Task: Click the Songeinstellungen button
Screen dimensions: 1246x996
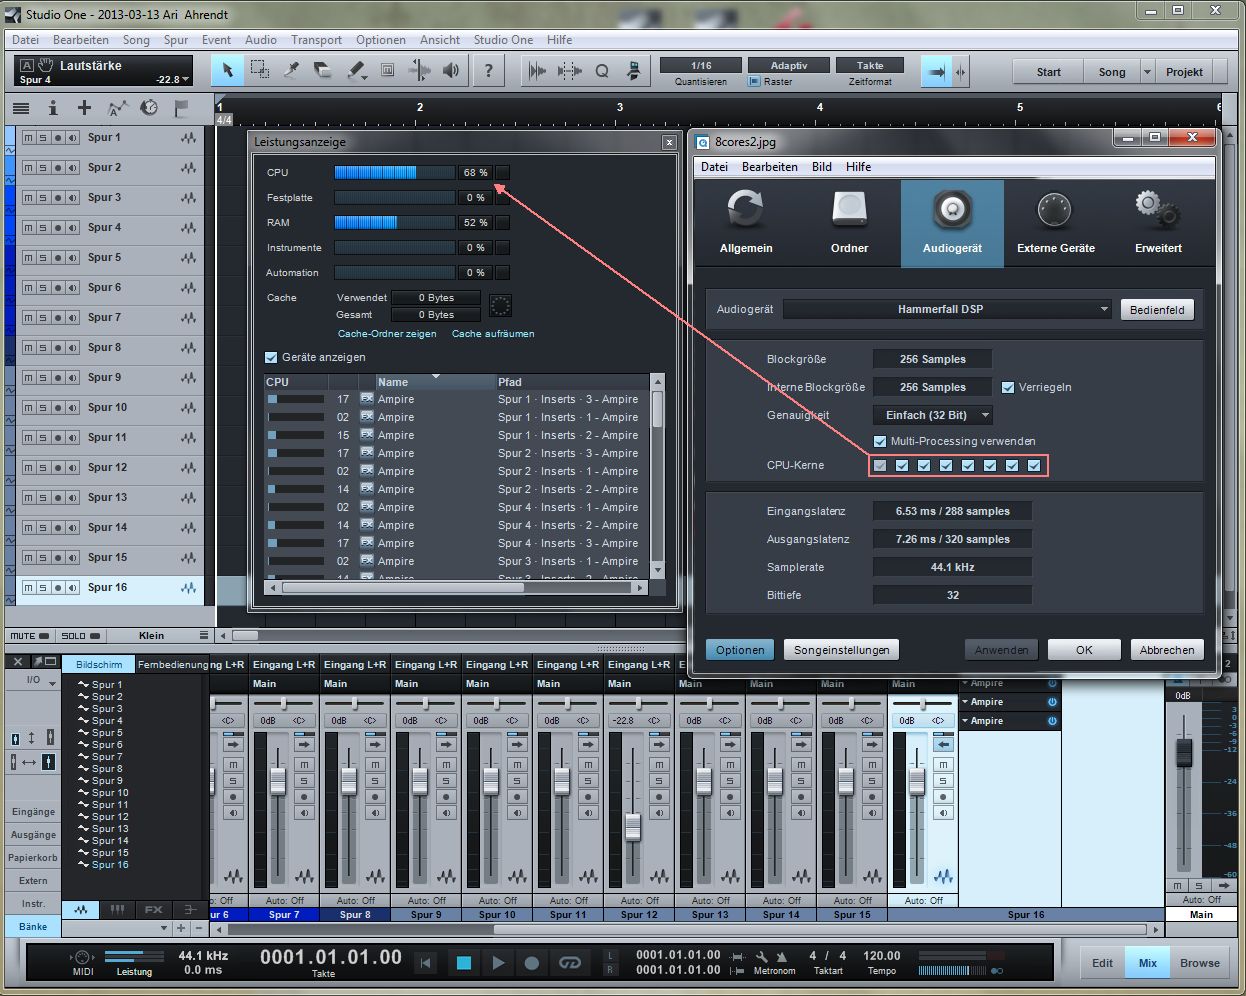Action: coord(841,650)
